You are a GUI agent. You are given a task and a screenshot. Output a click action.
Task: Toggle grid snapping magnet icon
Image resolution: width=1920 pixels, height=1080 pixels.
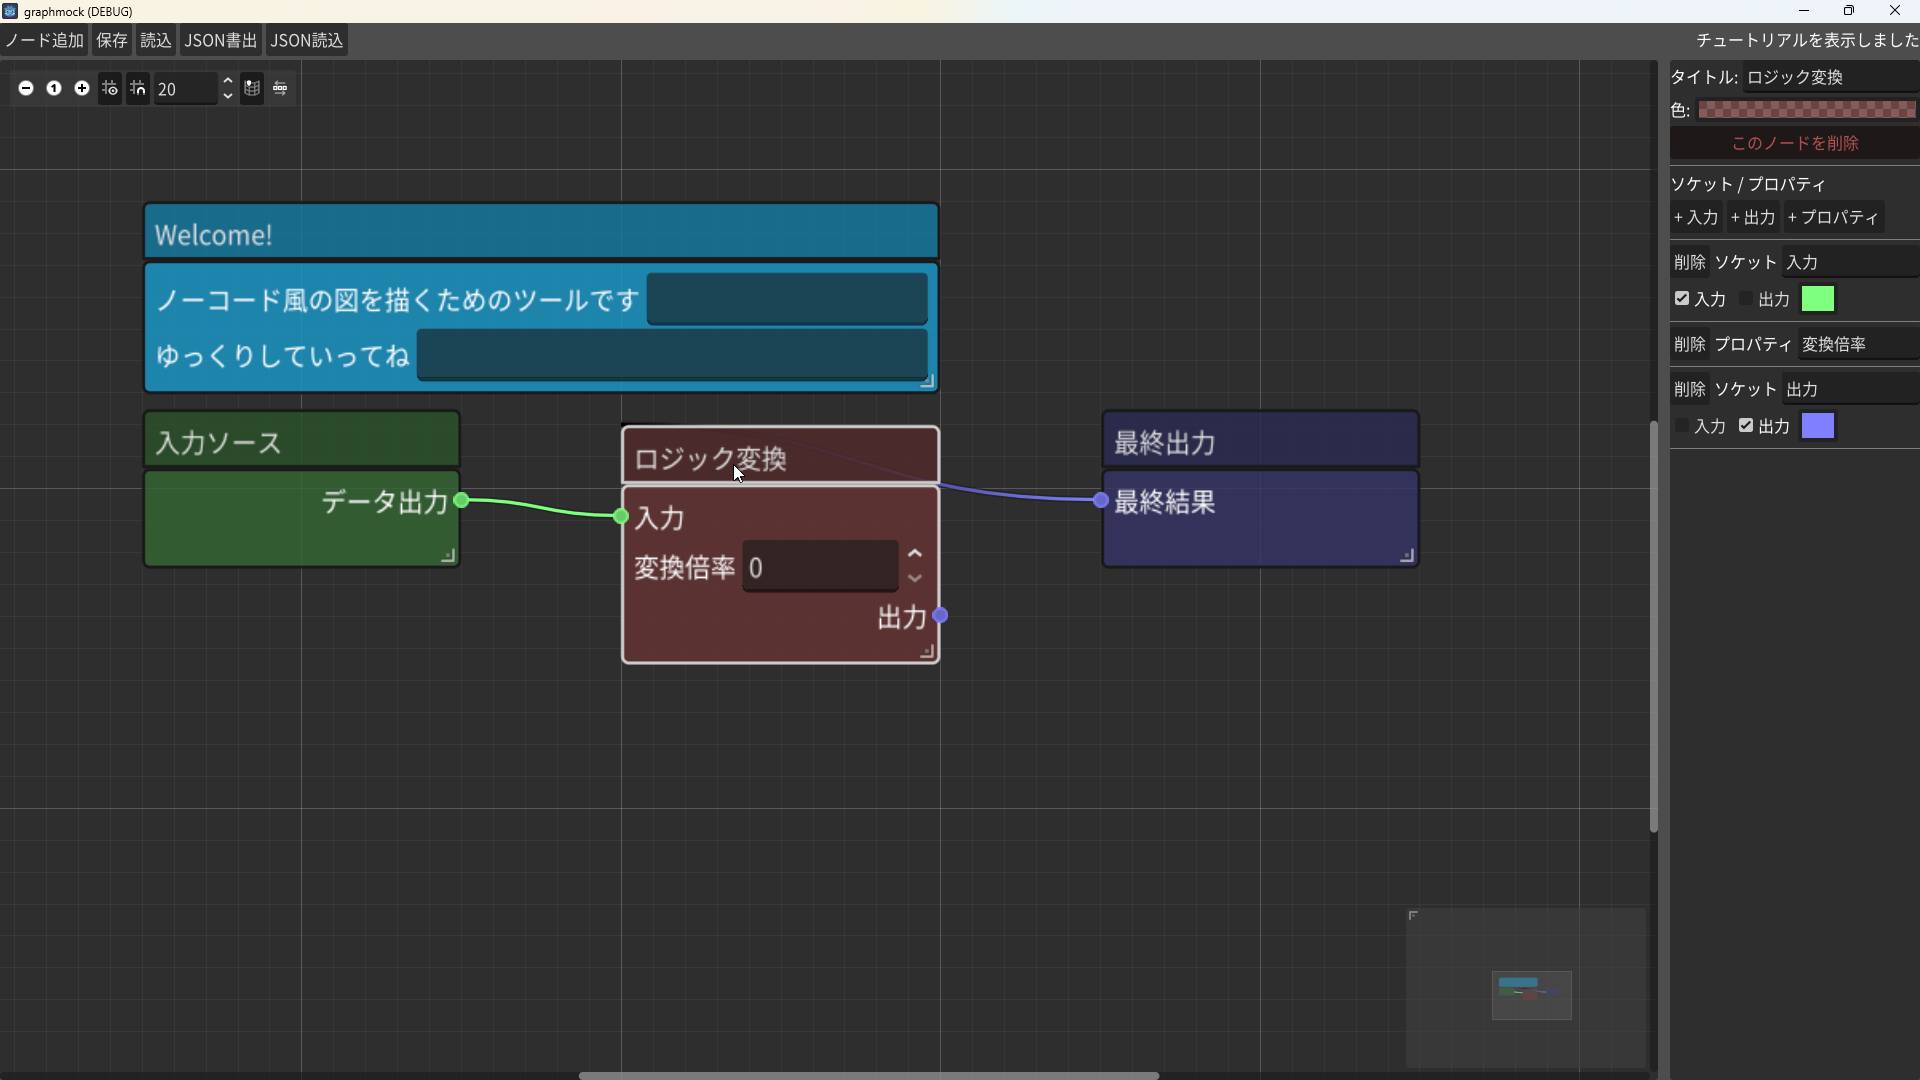point(138,89)
